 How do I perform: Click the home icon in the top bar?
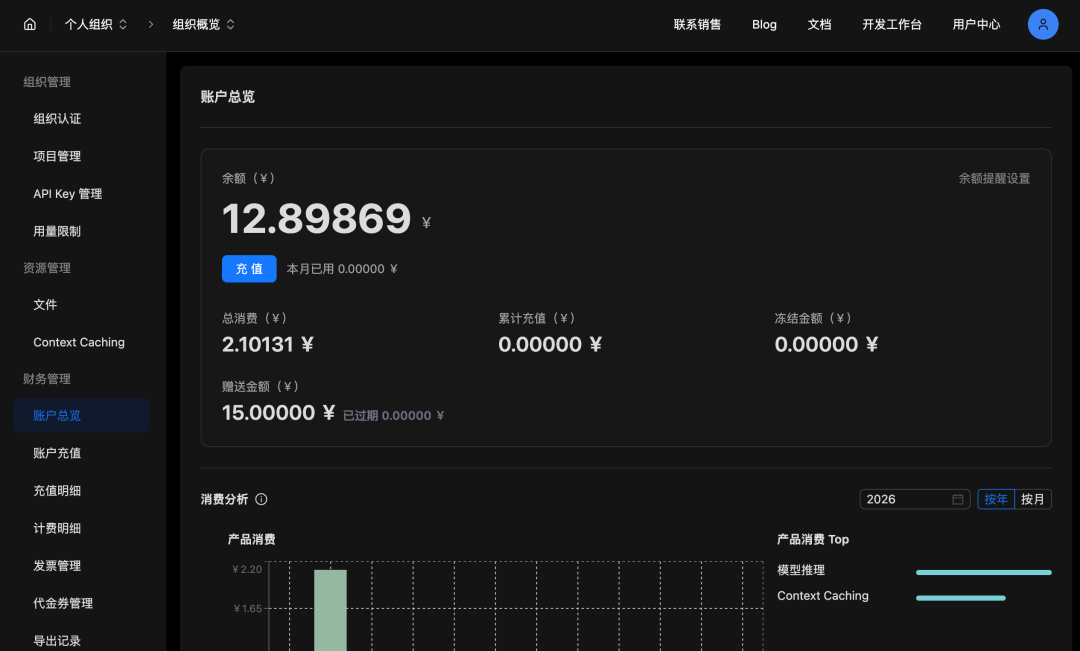click(x=29, y=24)
